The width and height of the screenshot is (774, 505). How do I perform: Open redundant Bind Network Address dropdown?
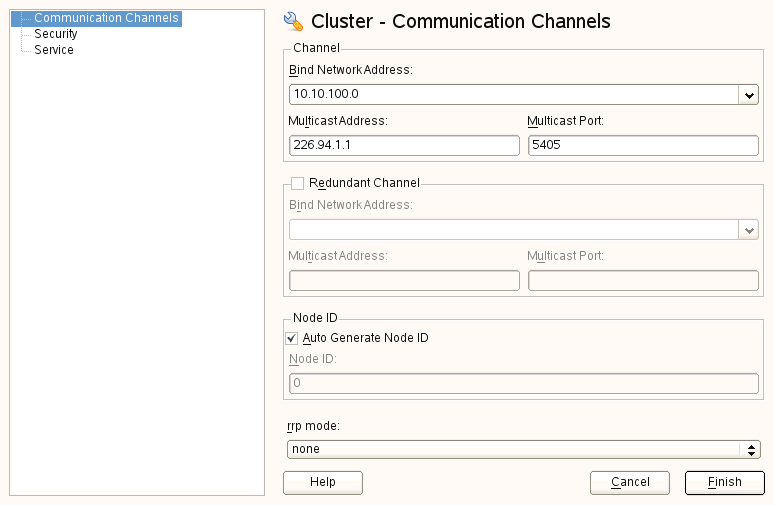(x=748, y=230)
